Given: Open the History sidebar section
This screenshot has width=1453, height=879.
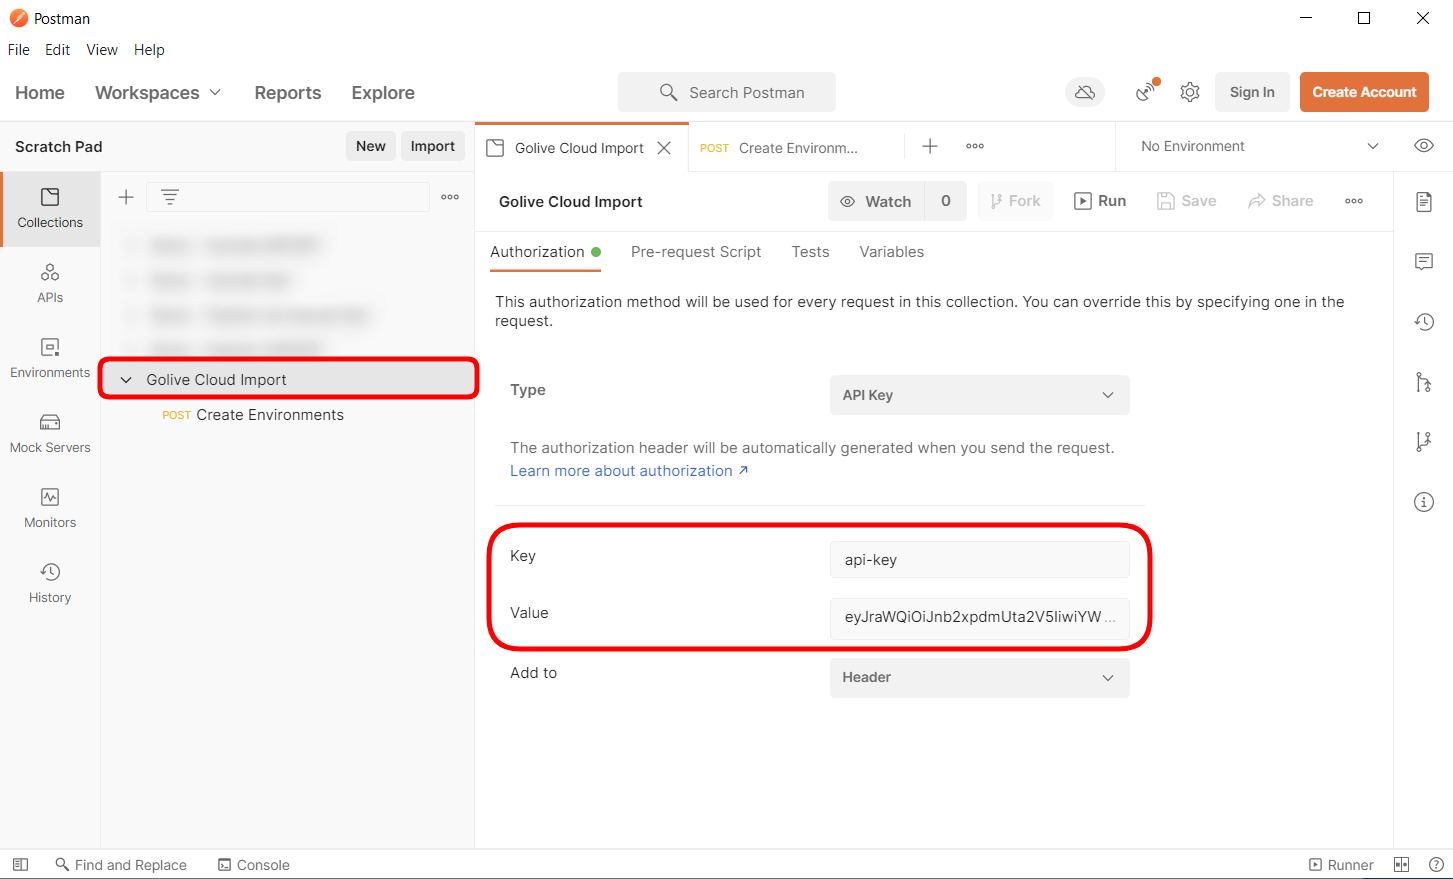Looking at the screenshot, I should tap(50, 584).
